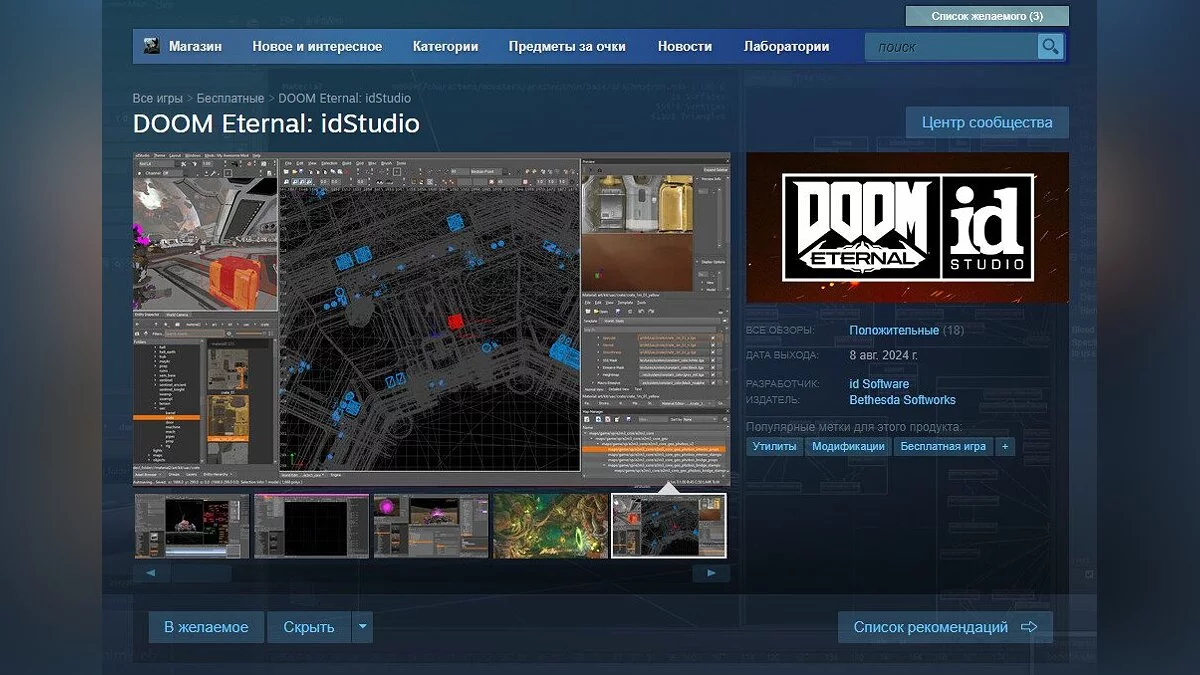
Task: Open Предметы за очки in the navigation bar
Action: pyautogui.click(x=567, y=47)
